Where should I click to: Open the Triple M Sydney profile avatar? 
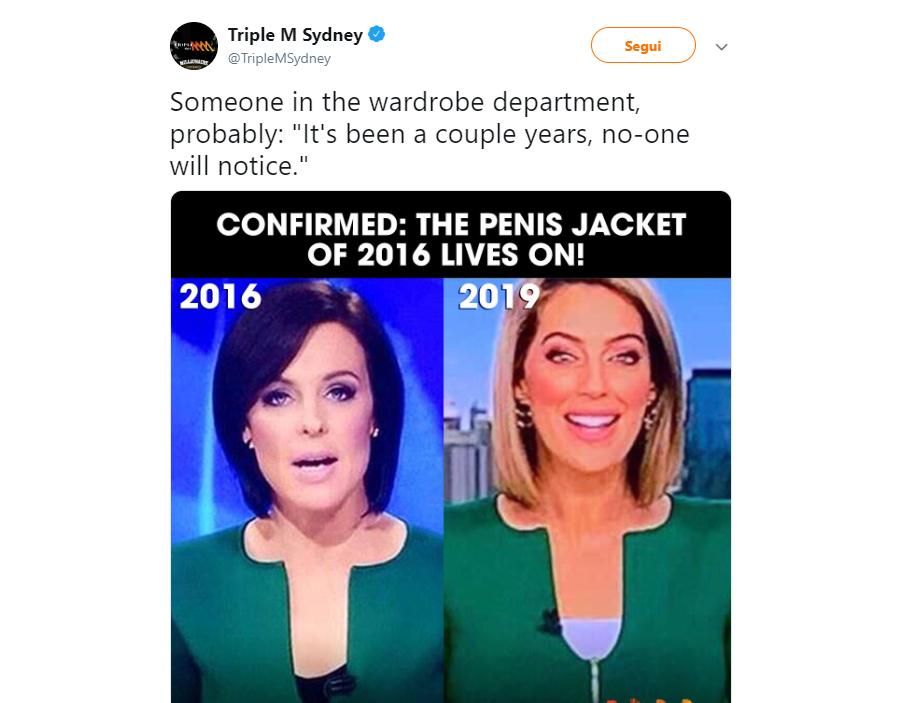[x=193, y=46]
